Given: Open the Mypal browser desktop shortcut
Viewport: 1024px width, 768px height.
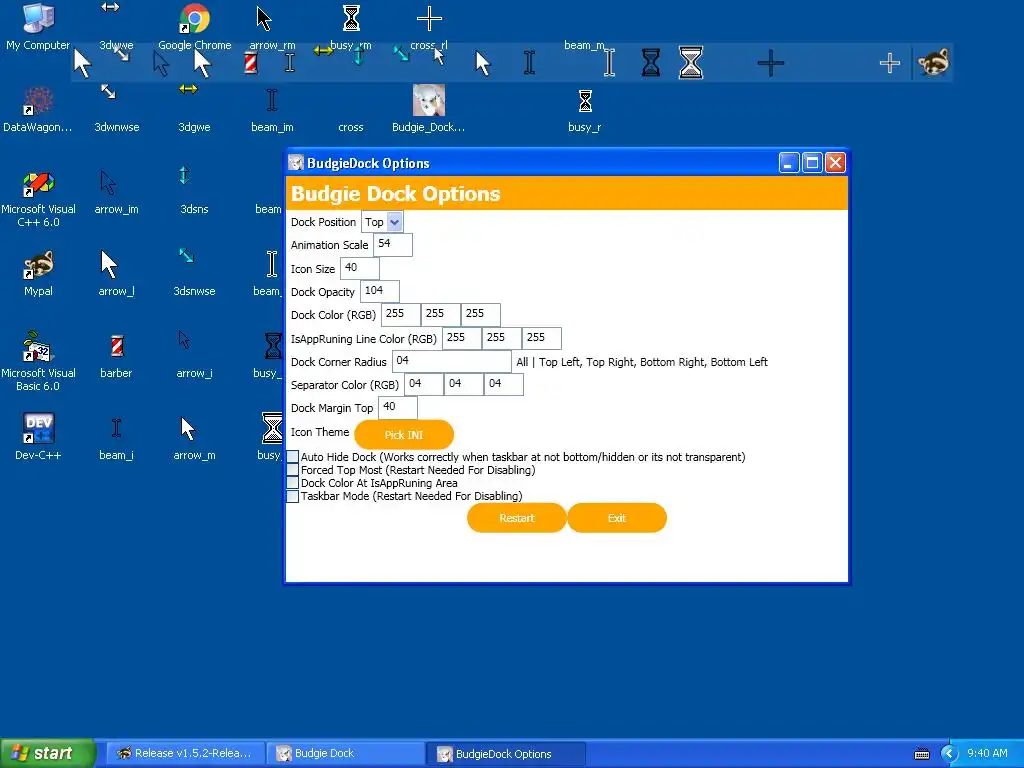Looking at the screenshot, I should pyautogui.click(x=38, y=274).
